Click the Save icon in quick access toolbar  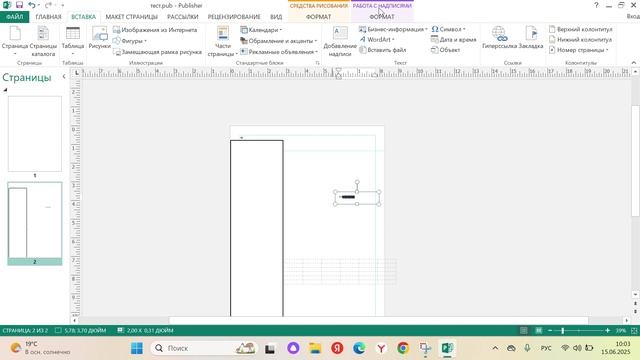[19, 5]
